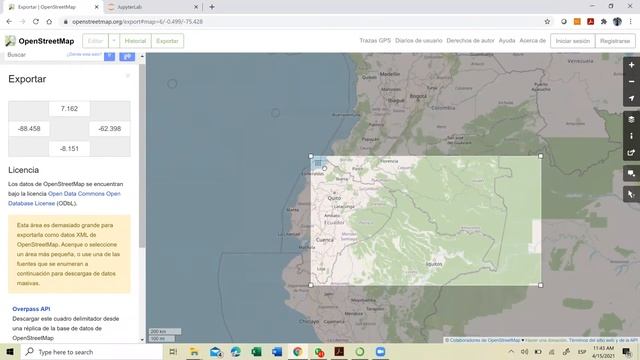
Task: Edit the north latitude field 7.162
Action: click(x=69, y=109)
